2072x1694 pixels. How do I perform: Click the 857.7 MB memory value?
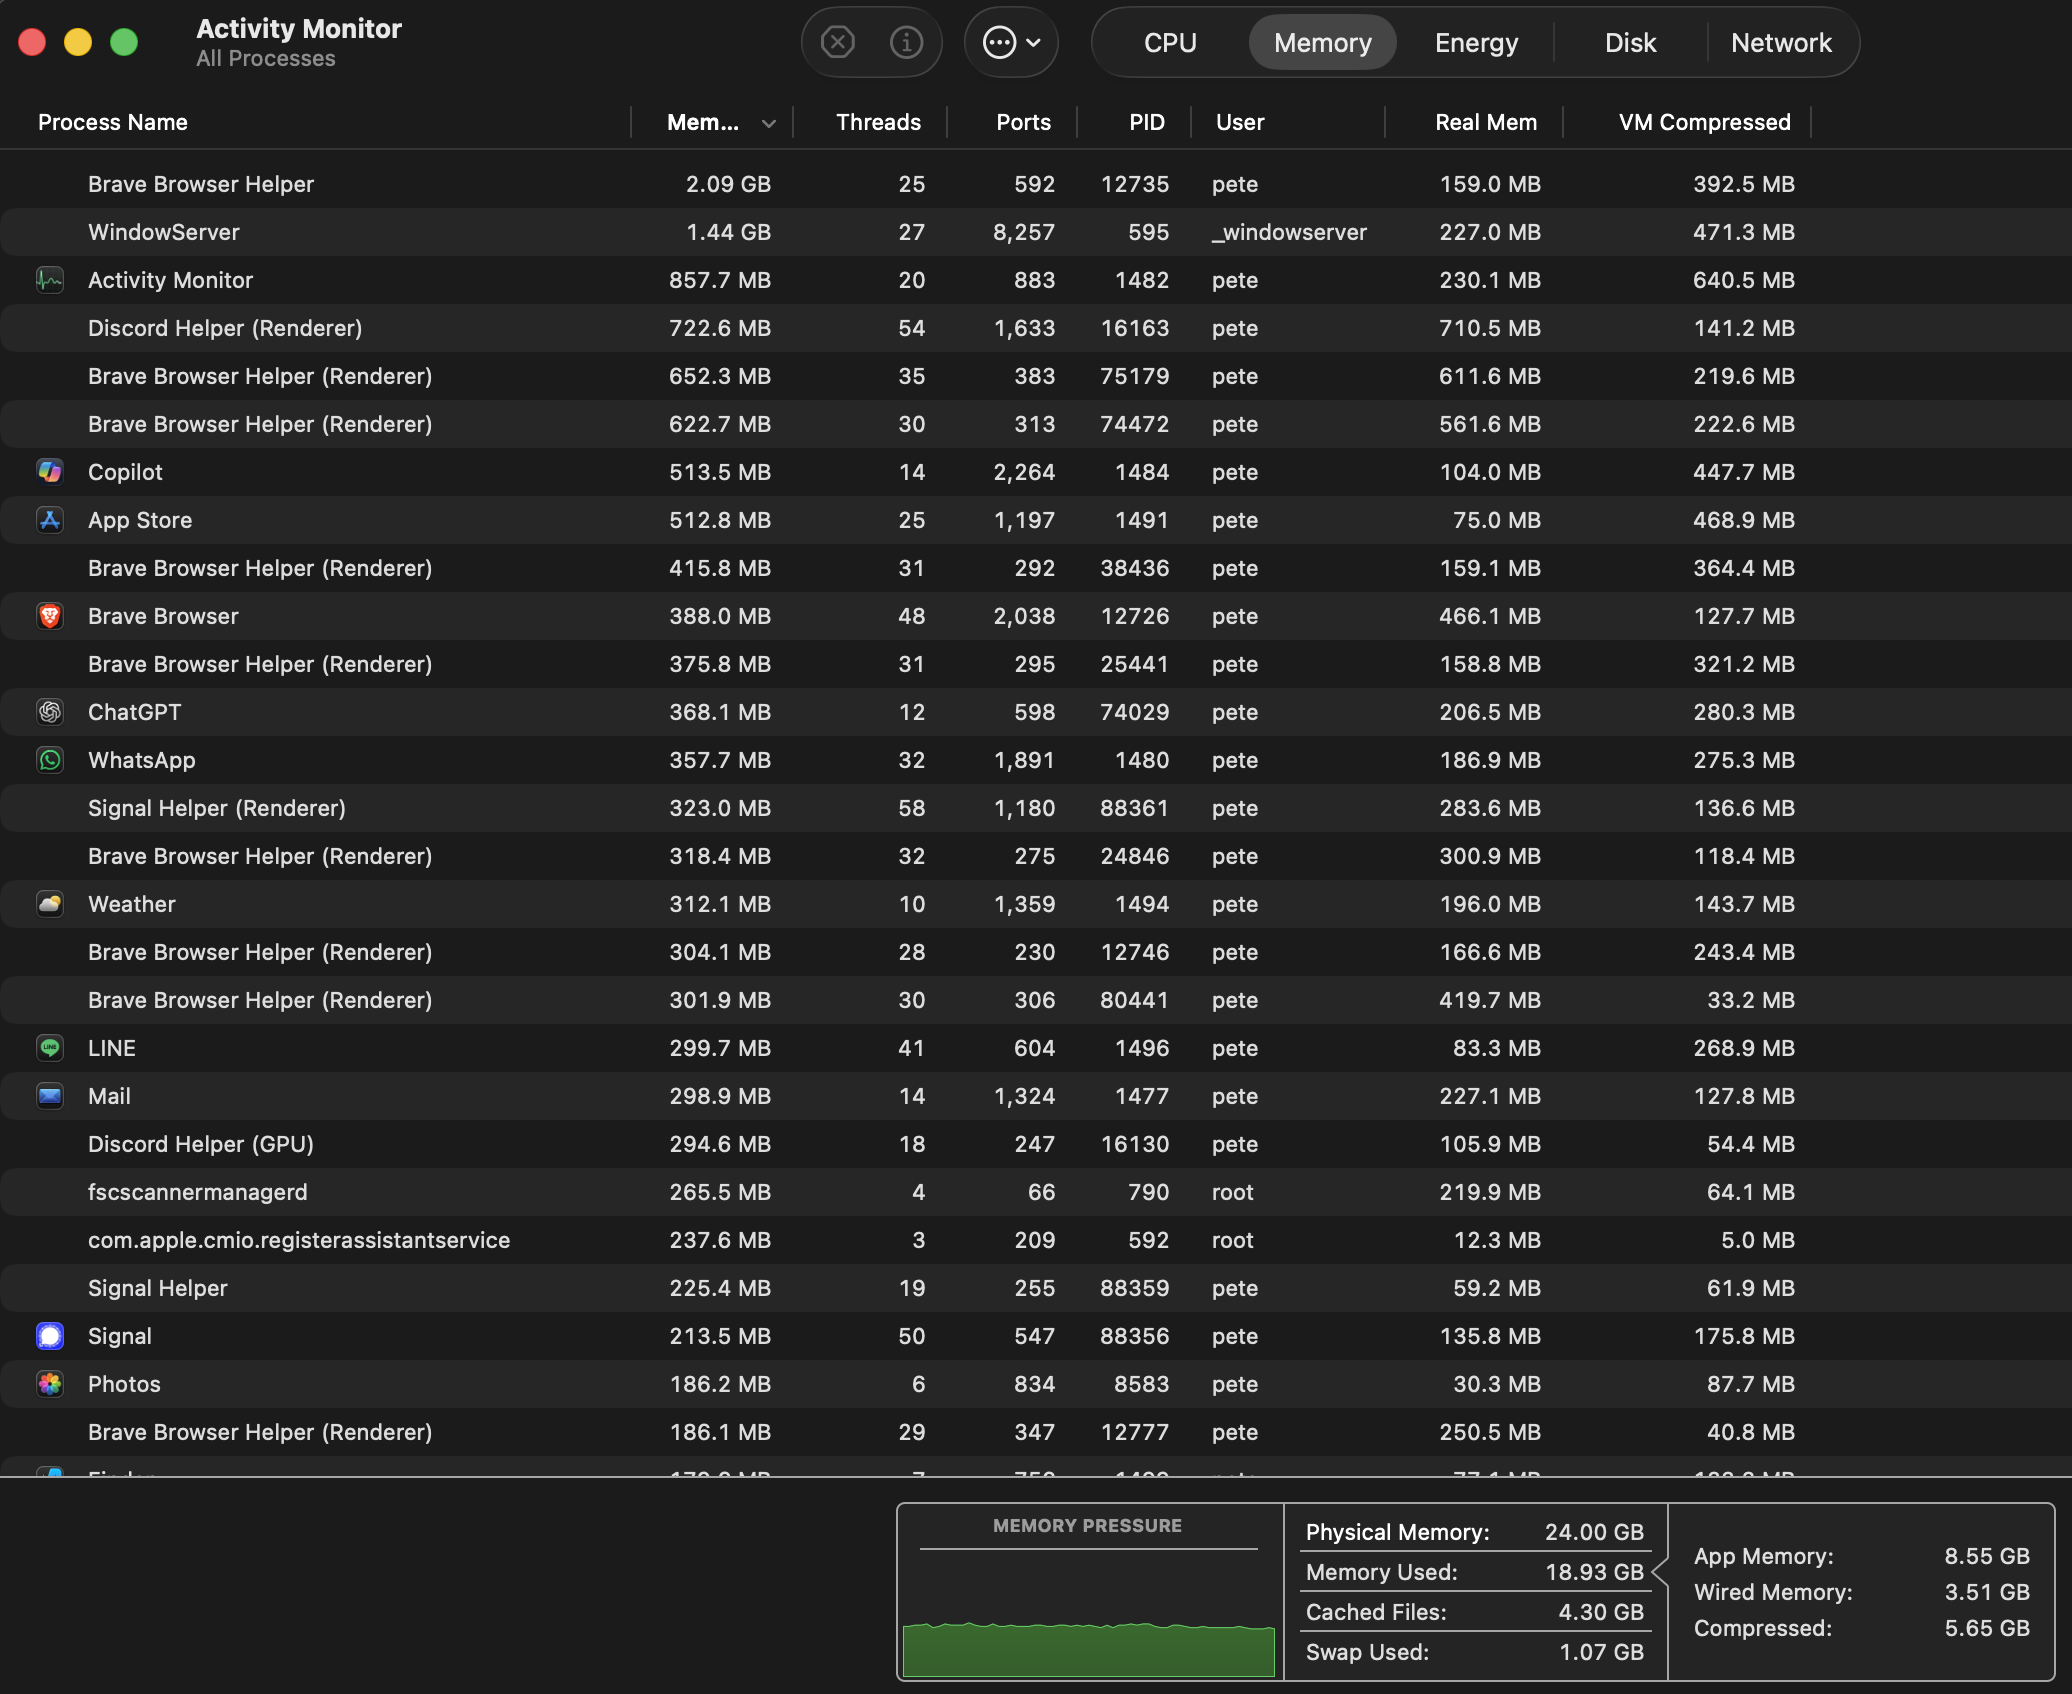tap(720, 280)
